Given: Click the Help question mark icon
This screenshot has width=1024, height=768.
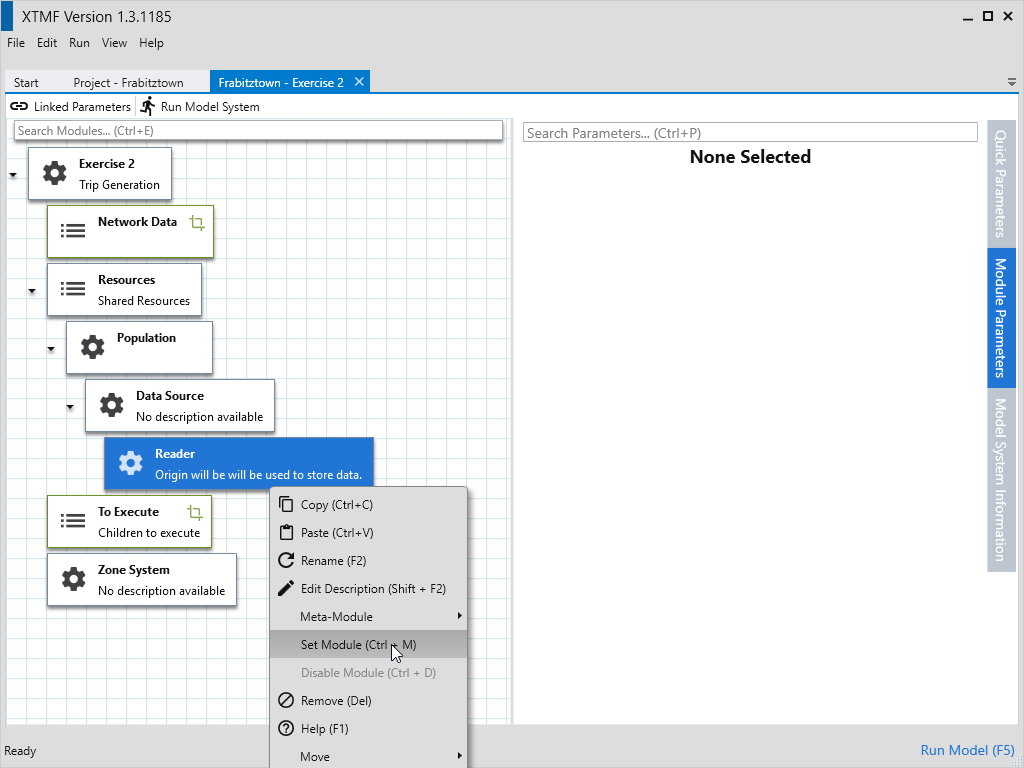Looking at the screenshot, I should pyautogui.click(x=286, y=728).
